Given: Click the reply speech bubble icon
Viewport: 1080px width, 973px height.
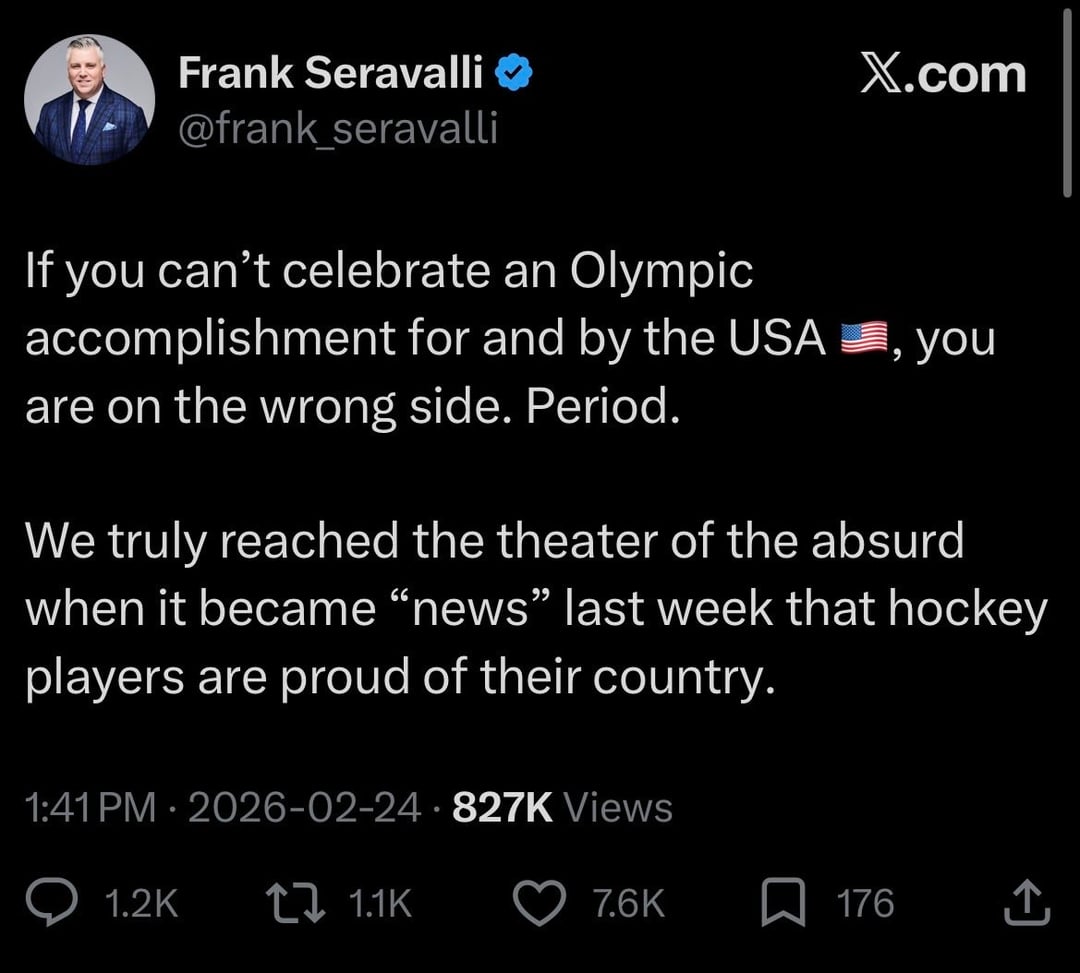Looking at the screenshot, I should tap(73, 904).
